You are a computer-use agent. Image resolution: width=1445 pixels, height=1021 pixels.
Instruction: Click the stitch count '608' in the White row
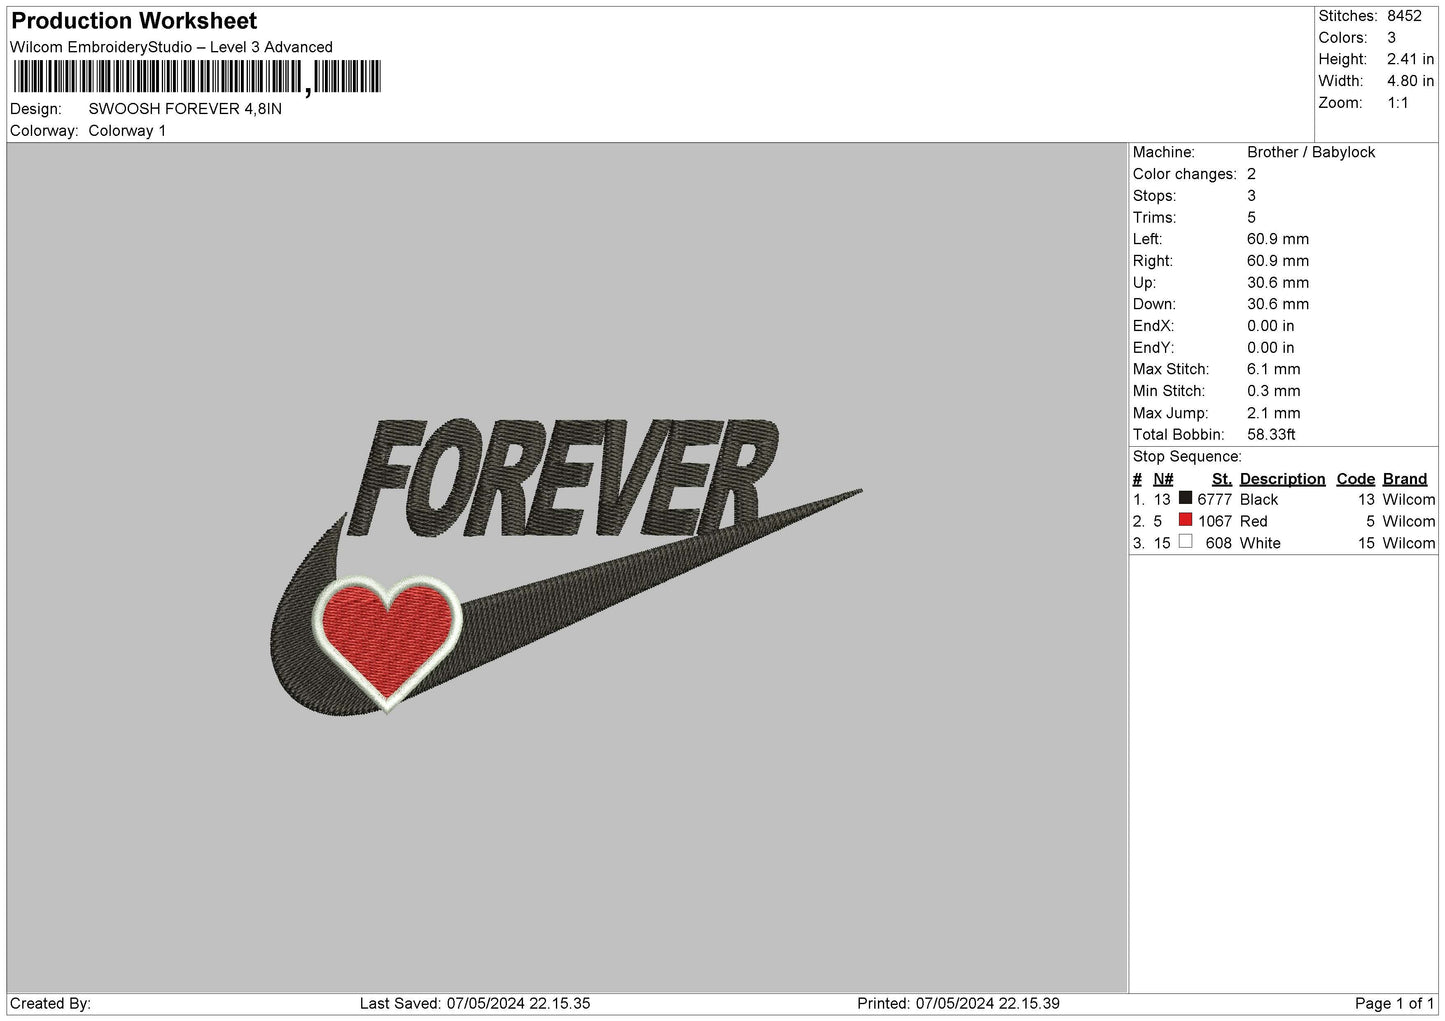1219,544
